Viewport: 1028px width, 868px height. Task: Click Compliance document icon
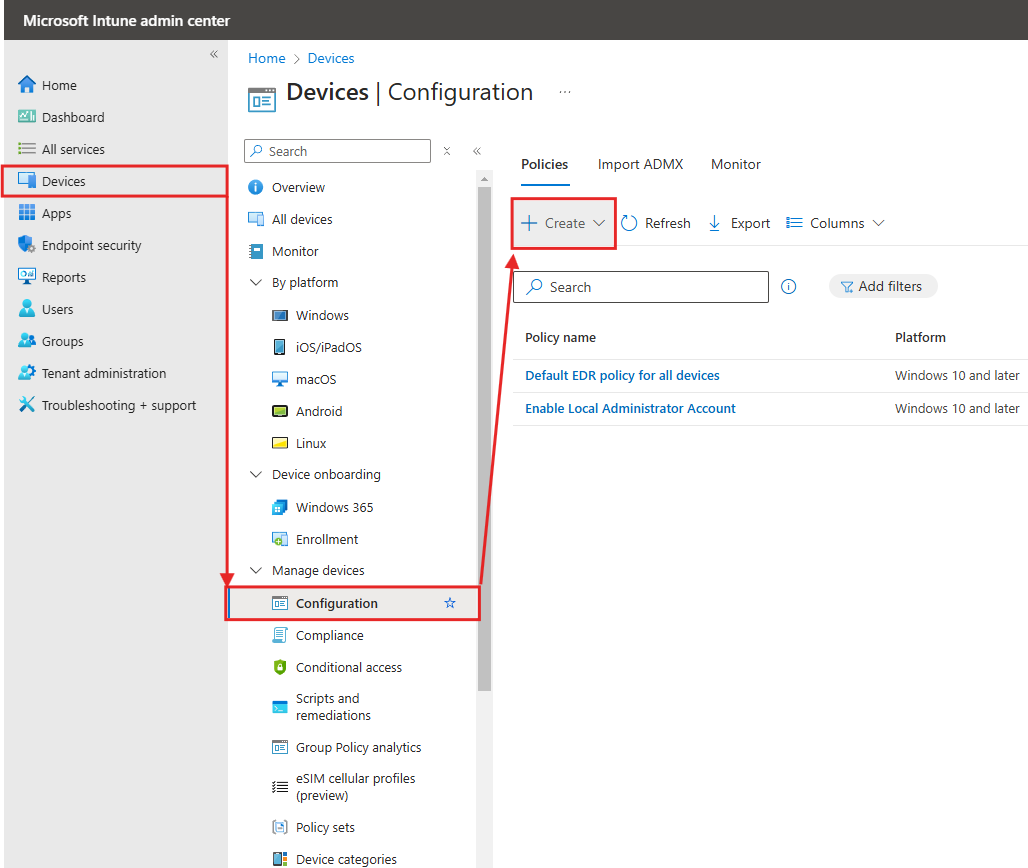tap(280, 635)
